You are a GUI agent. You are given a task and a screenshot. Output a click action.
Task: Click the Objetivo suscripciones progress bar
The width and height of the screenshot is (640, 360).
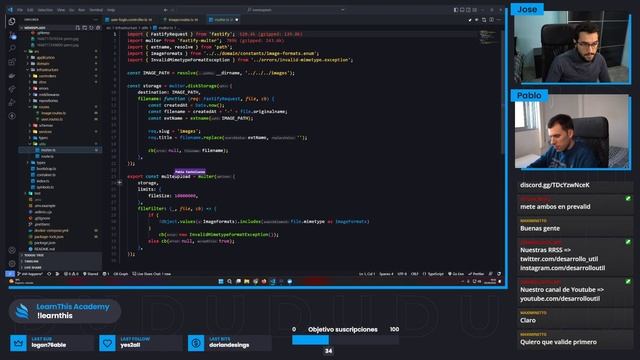(345, 340)
